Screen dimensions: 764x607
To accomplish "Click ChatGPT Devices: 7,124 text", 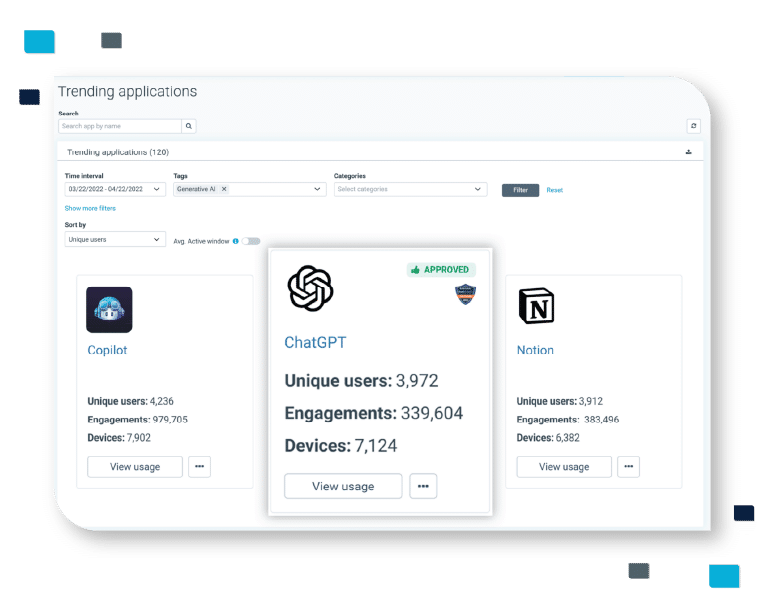I will coord(341,446).
